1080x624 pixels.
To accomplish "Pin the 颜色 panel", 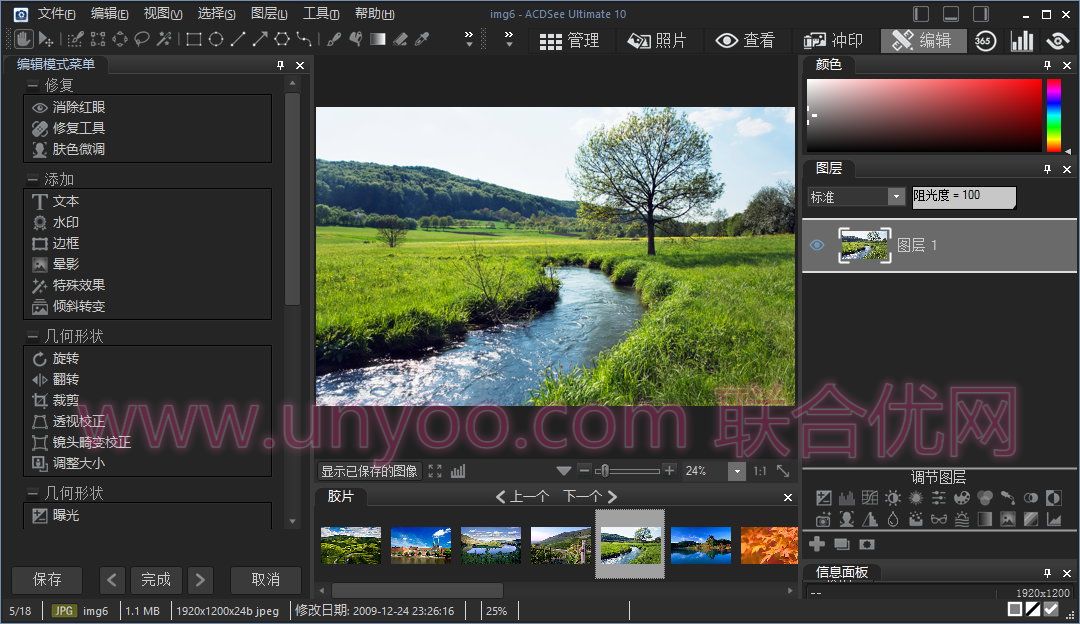I will [1047, 65].
